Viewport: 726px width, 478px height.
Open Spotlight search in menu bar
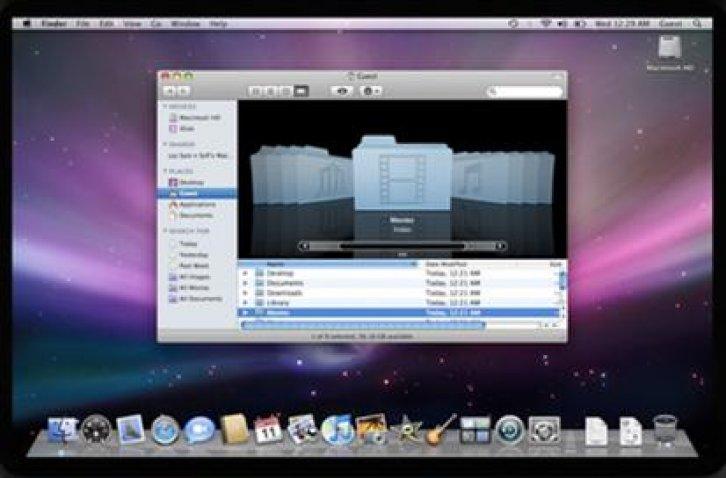(698, 23)
